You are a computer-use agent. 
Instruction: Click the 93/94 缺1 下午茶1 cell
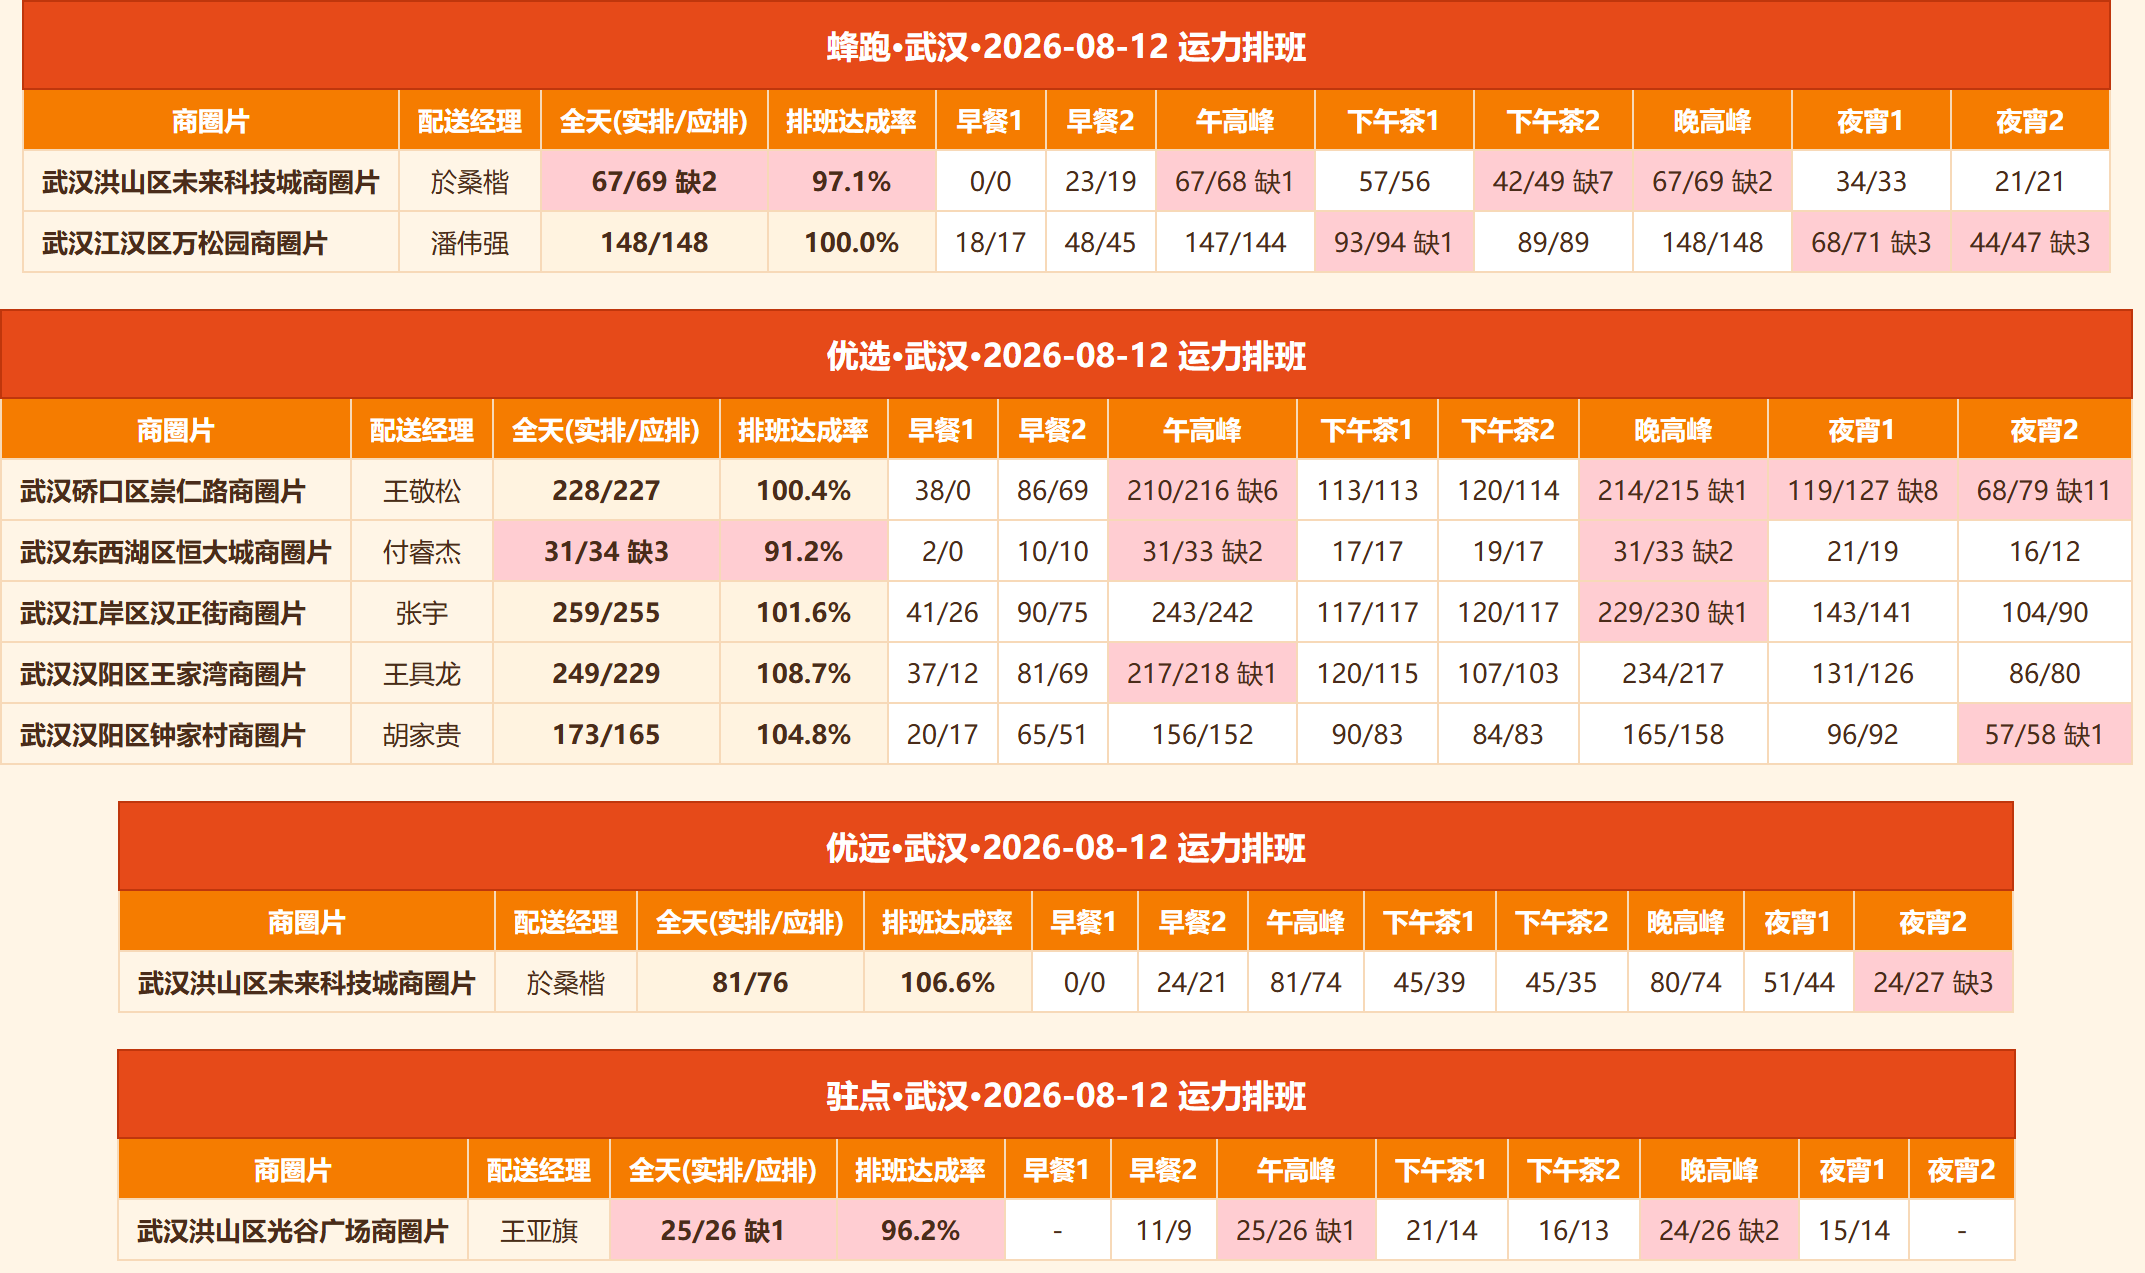1394,243
